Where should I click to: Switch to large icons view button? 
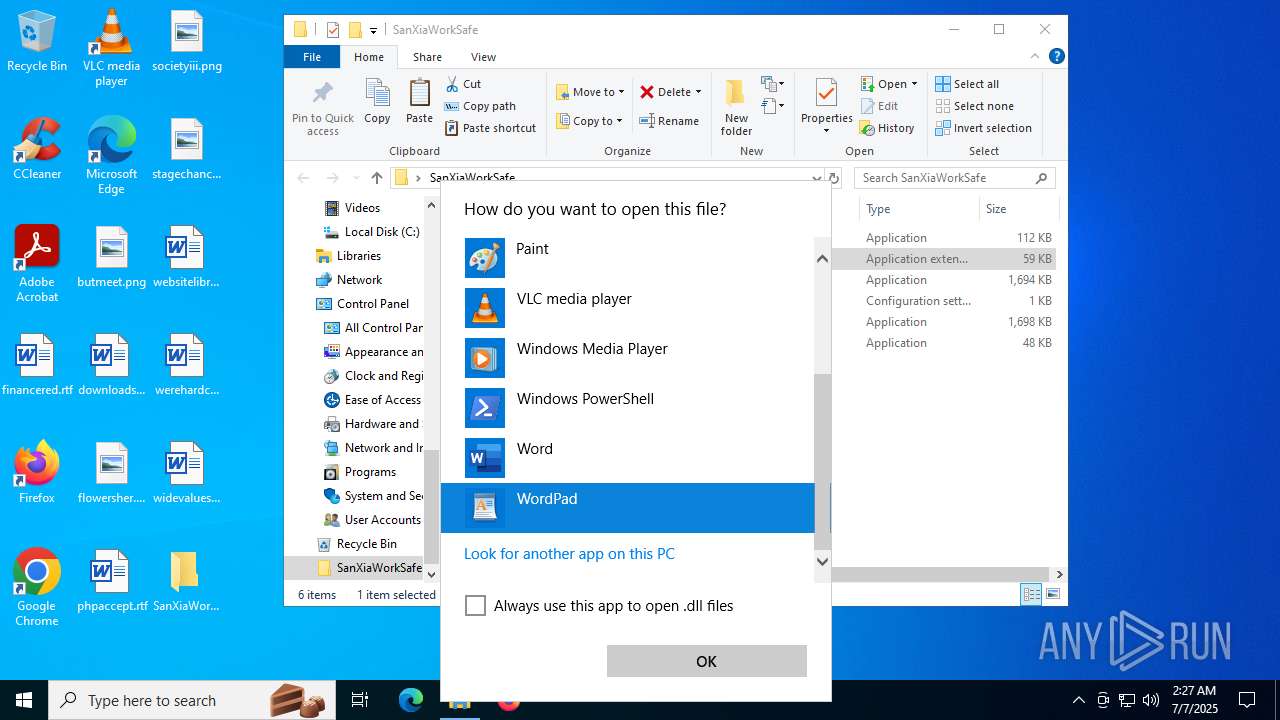coord(1053,595)
